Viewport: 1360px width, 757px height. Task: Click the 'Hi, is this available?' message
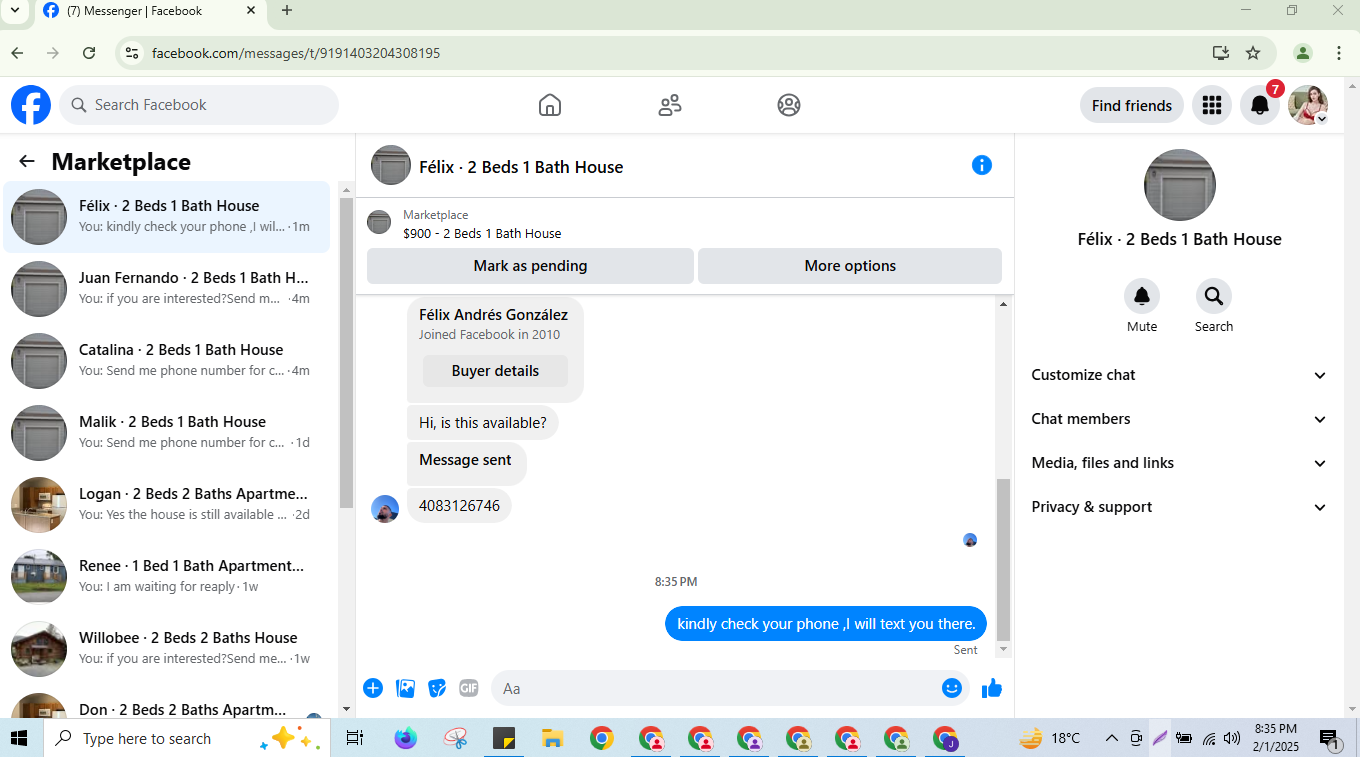[x=483, y=423]
